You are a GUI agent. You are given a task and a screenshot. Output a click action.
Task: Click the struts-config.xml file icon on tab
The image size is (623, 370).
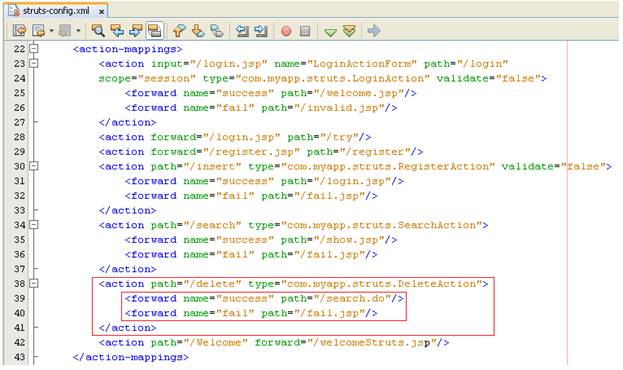14,10
